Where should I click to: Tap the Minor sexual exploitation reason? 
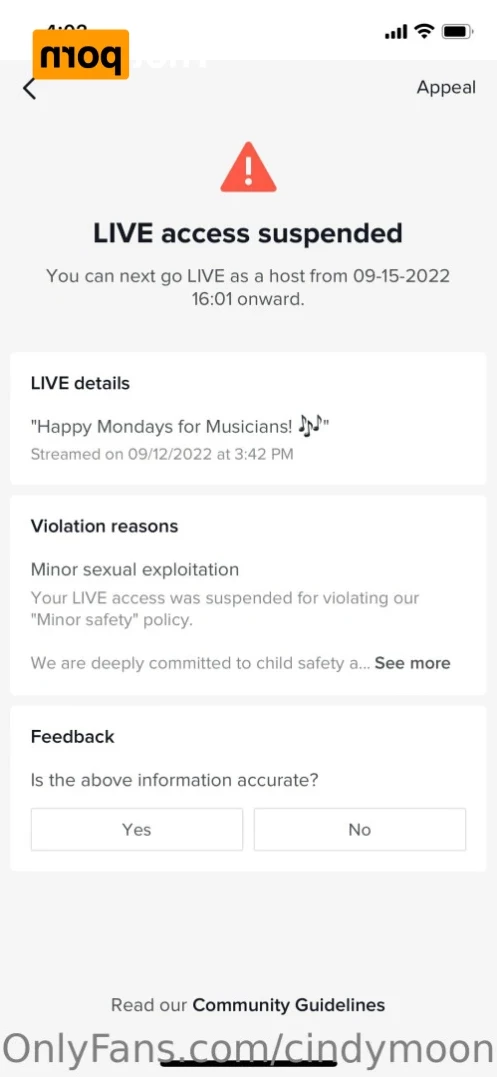coord(135,569)
